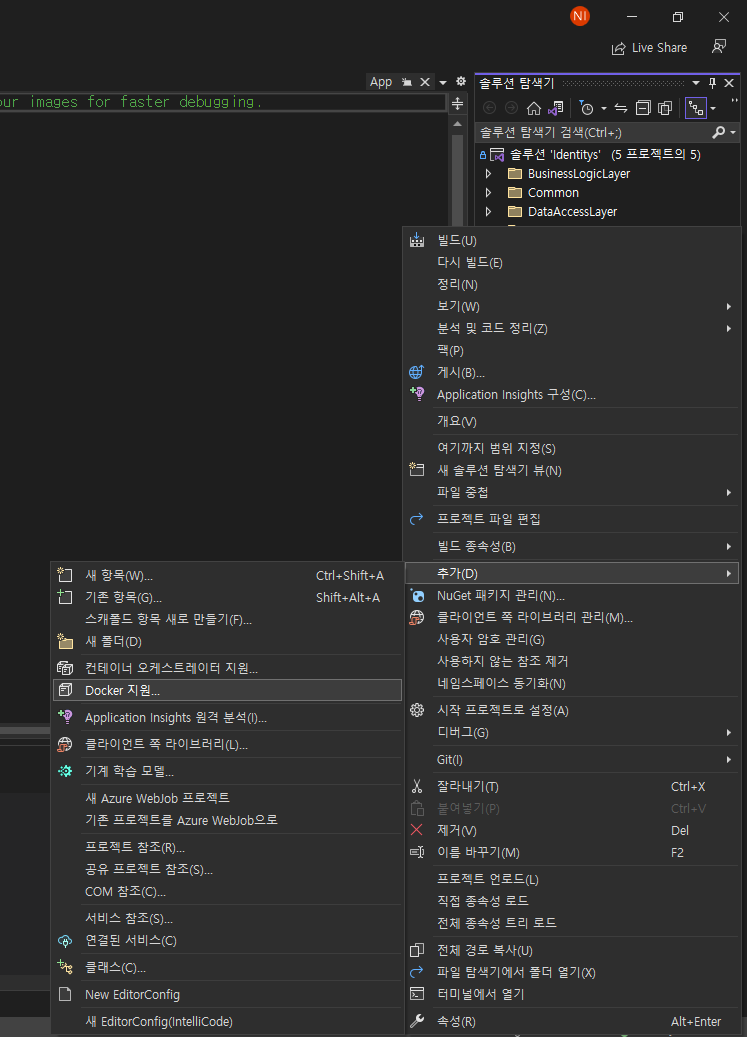Open the feedback person icon

pos(719,47)
